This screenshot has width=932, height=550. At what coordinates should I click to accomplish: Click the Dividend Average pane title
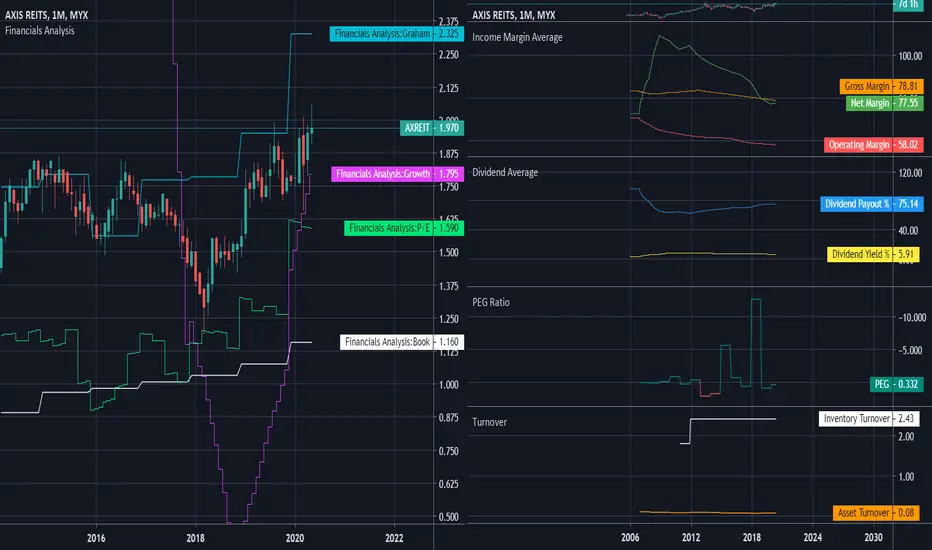[505, 172]
